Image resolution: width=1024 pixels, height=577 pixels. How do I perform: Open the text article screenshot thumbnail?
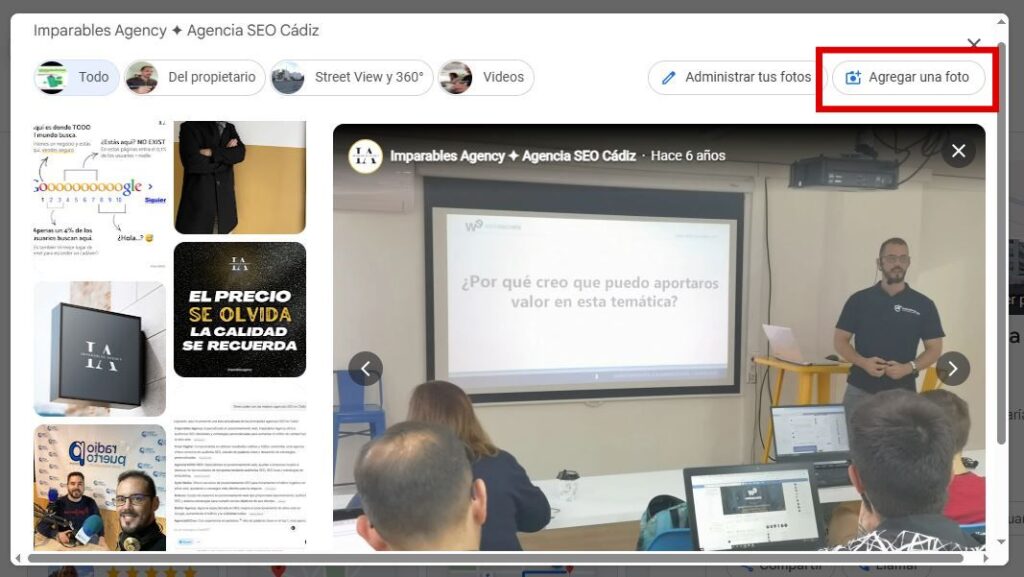[239, 470]
